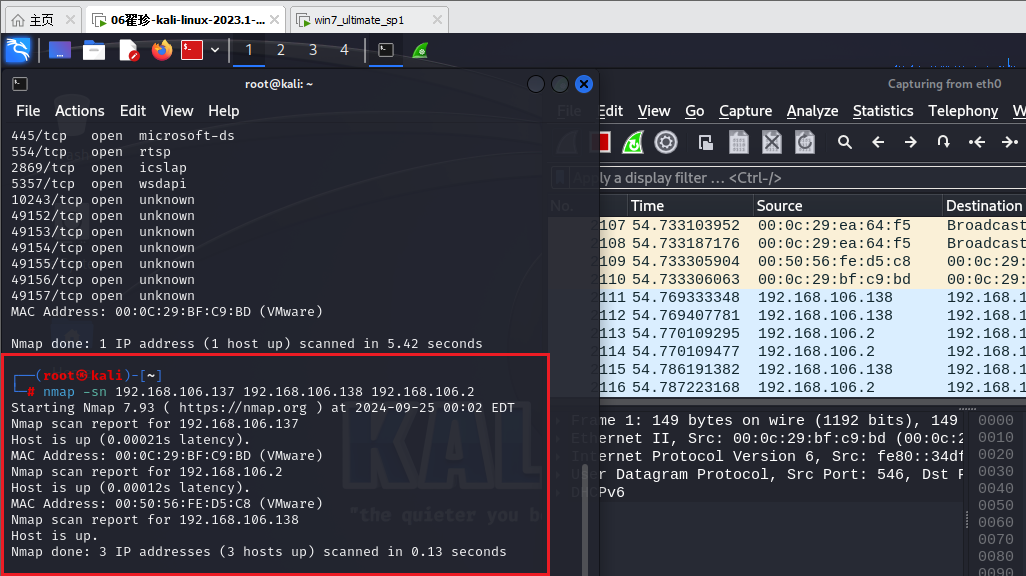This screenshot has height=576, width=1026.
Task: Sort packets by Source column header
Action: click(847, 206)
